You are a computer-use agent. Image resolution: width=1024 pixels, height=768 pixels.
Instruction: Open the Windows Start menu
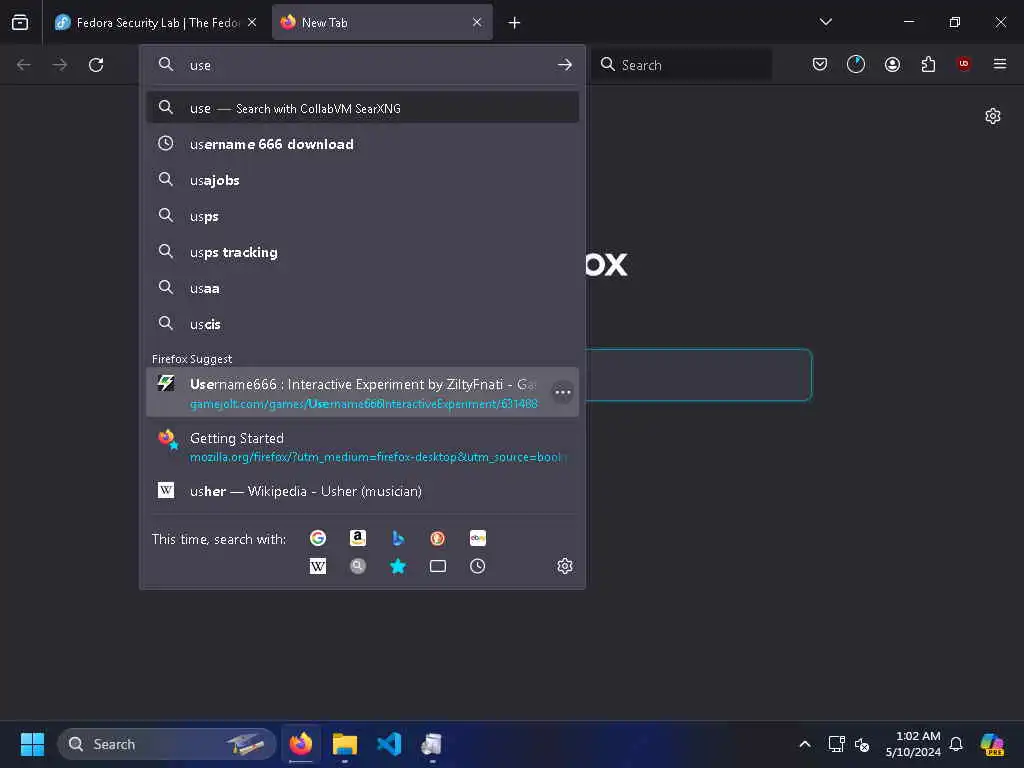coord(32,744)
